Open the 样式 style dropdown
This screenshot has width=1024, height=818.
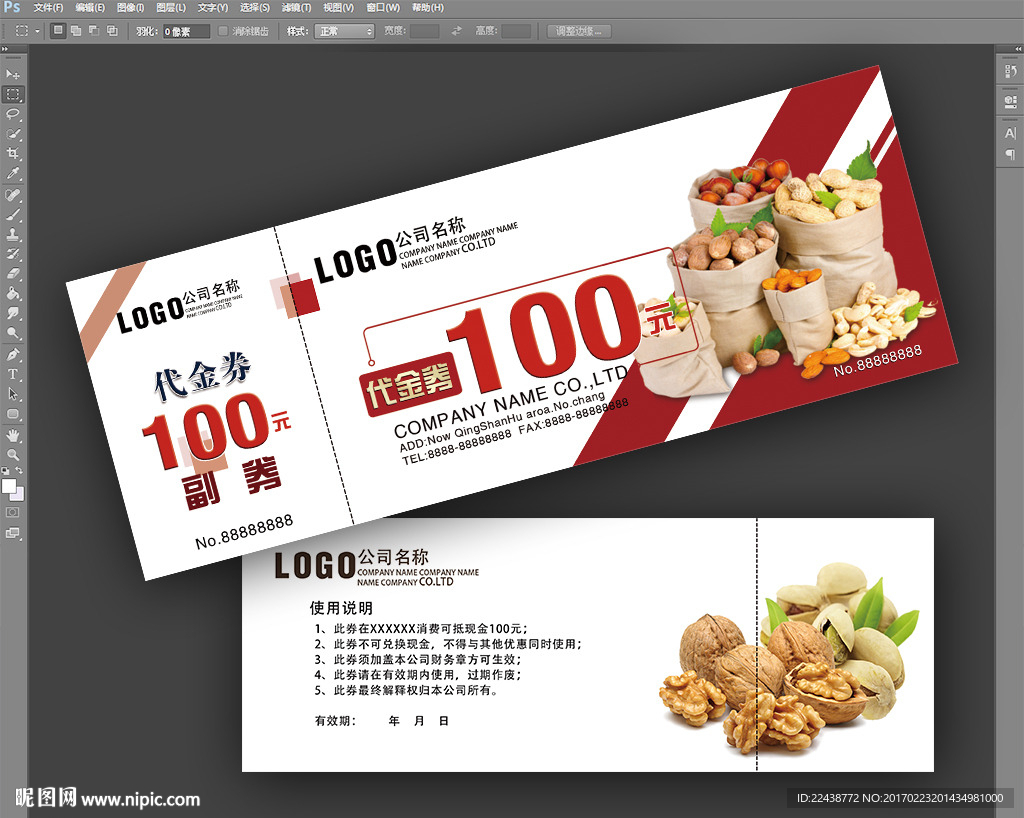[x=344, y=31]
